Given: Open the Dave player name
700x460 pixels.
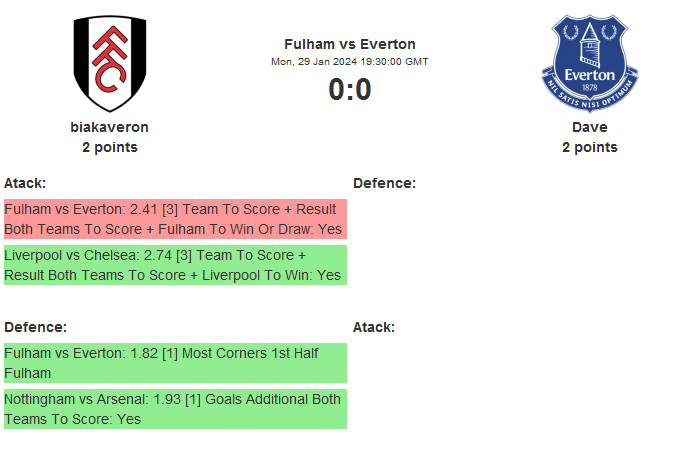Looking at the screenshot, I should point(590,127).
